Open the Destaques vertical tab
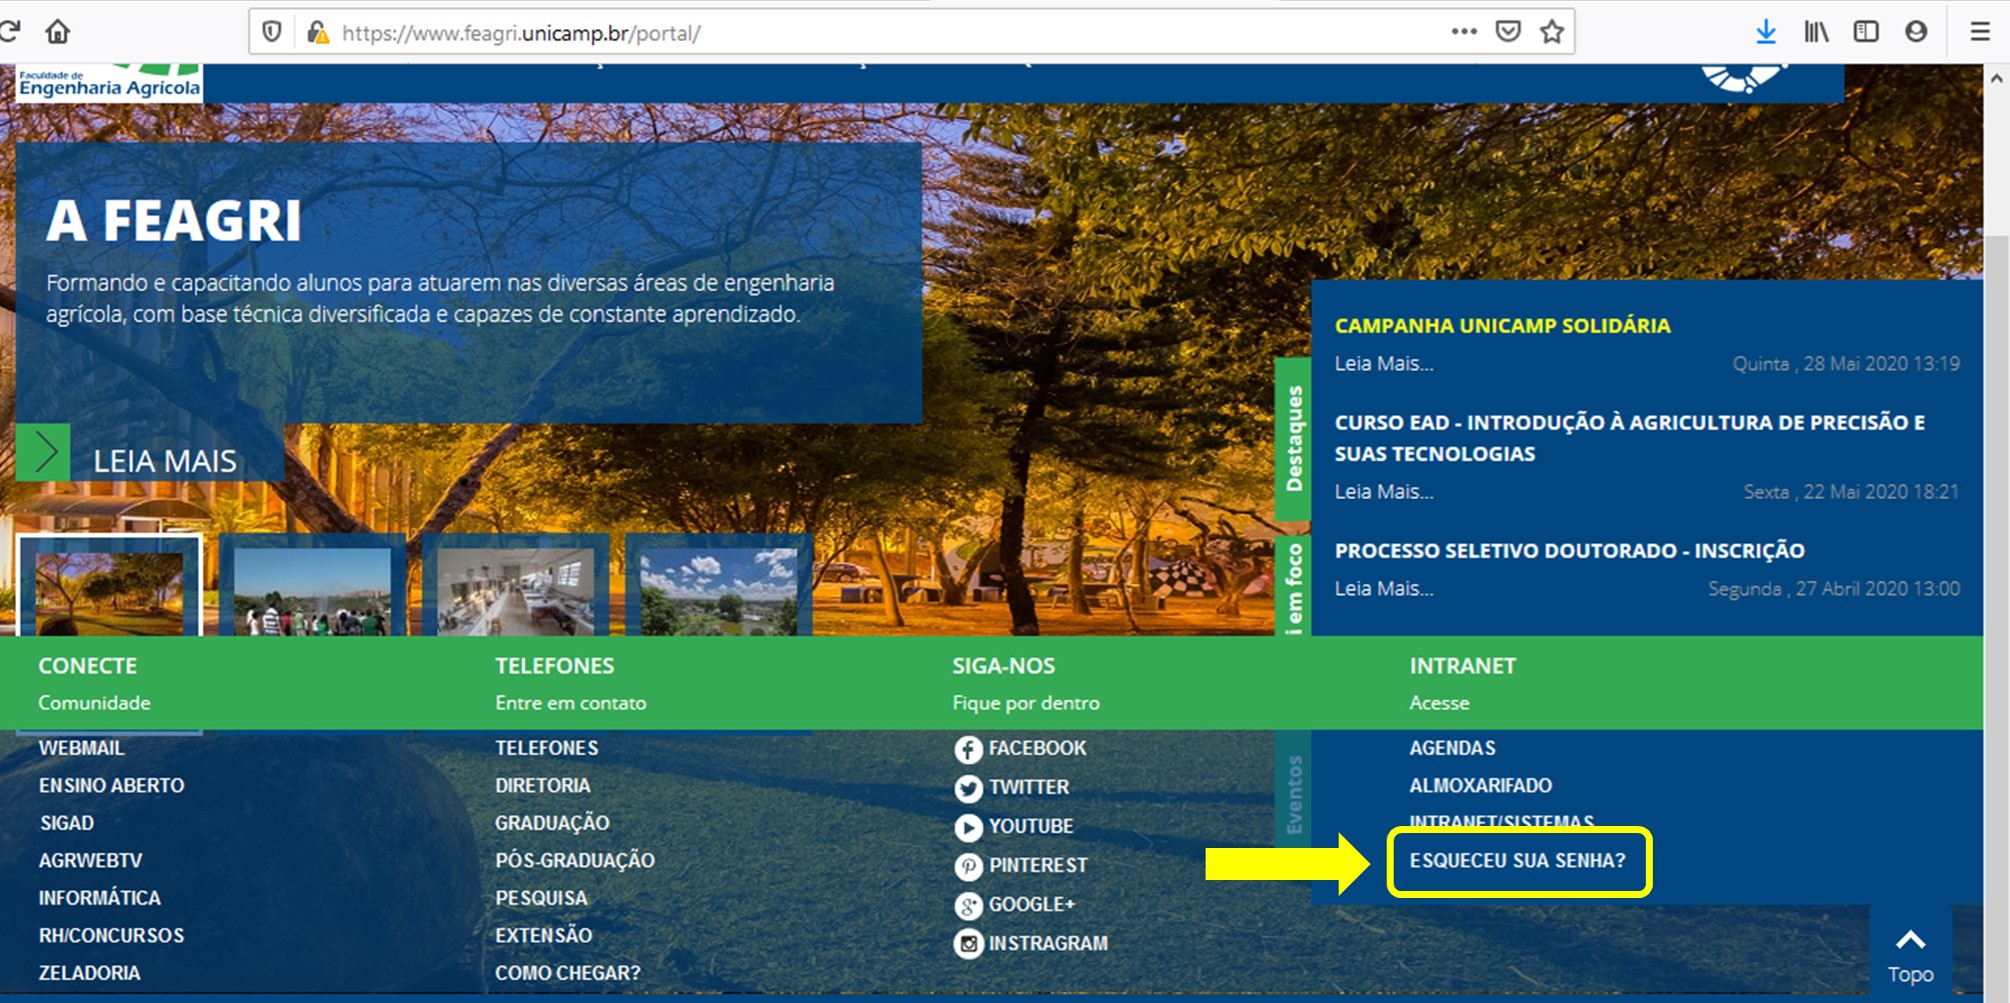The image size is (2010, 1003). (1293, 438)
